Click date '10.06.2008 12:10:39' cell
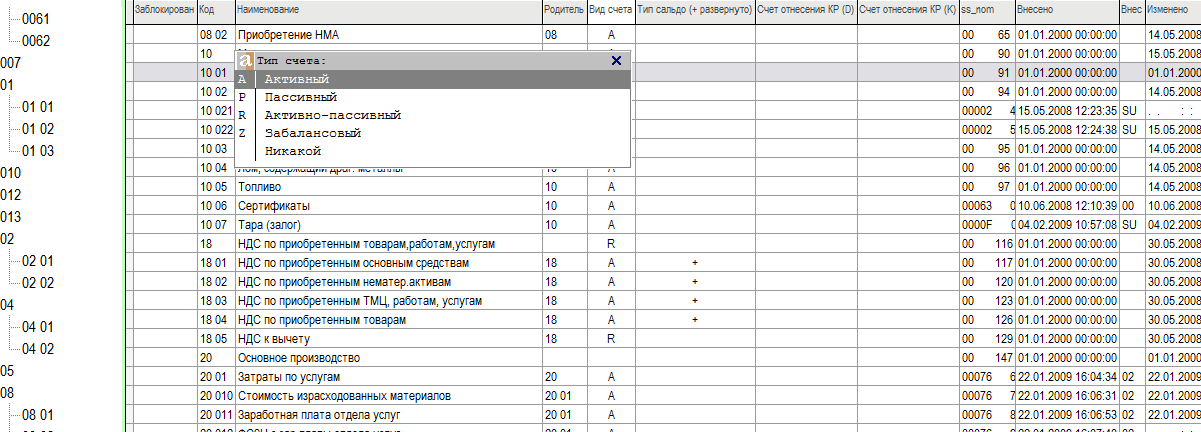 click(1067, 206)
